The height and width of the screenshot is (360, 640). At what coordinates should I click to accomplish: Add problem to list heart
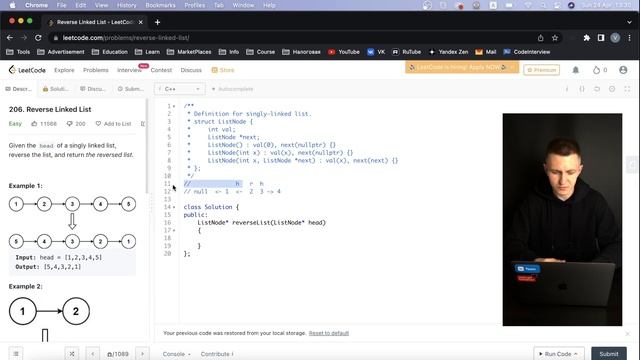[113, 124]
